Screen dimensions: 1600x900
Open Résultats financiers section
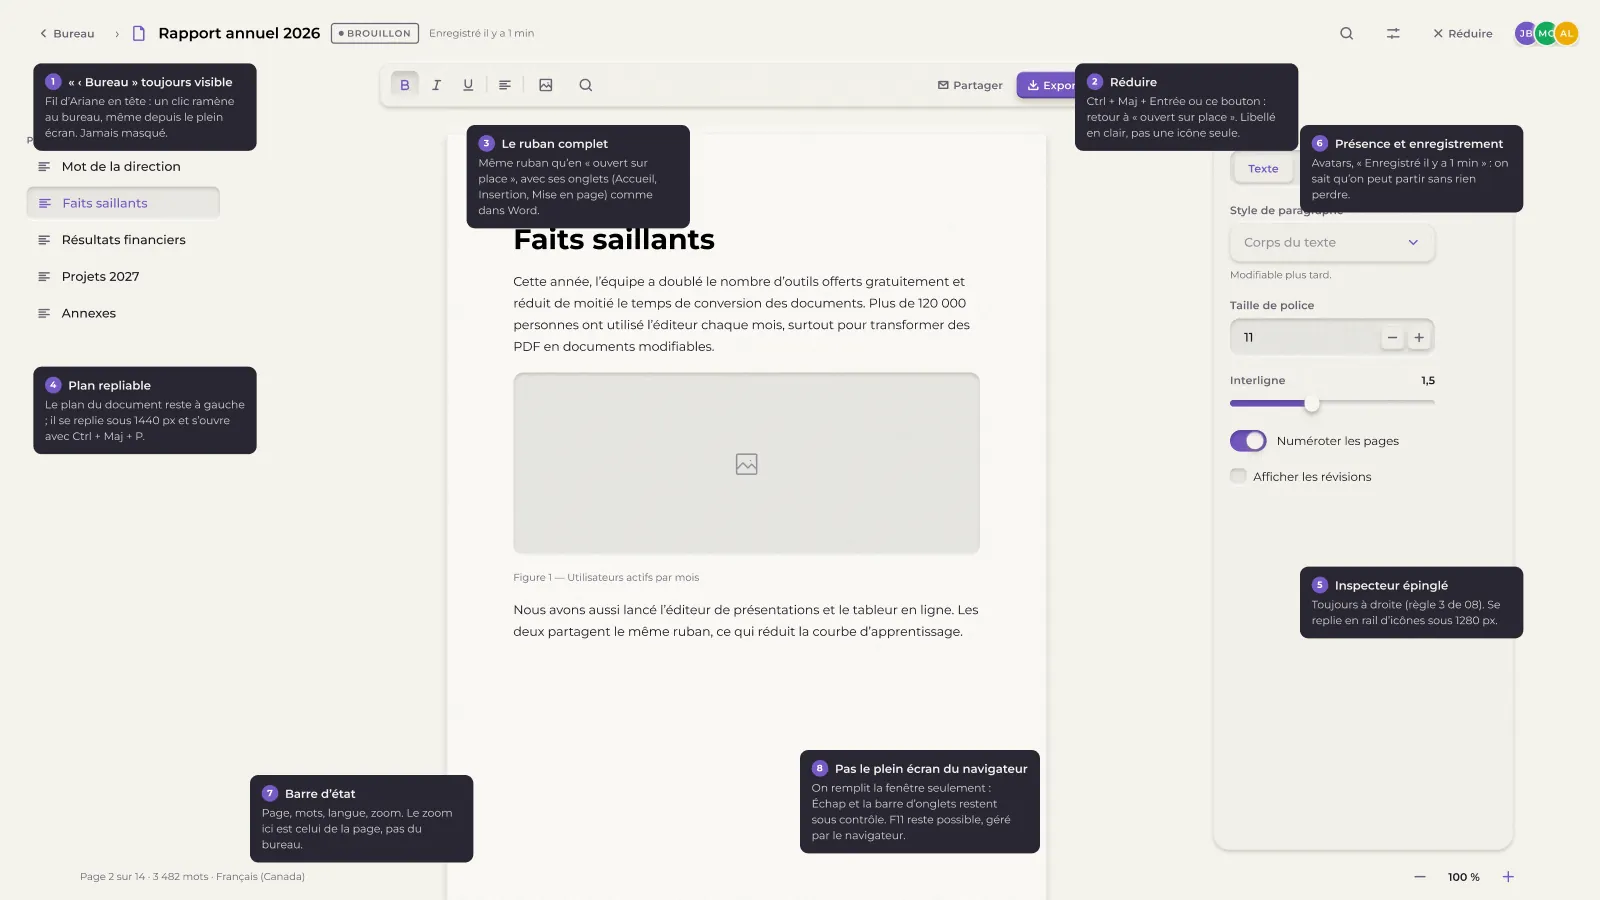123,240
